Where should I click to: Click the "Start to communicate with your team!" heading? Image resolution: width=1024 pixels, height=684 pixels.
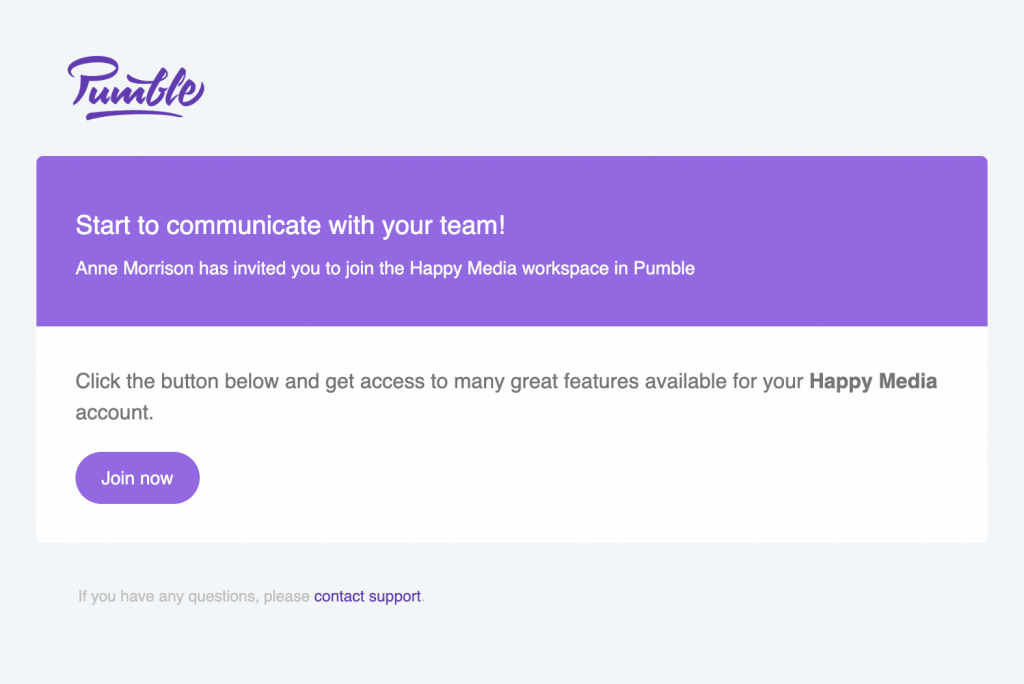[290, 225]
